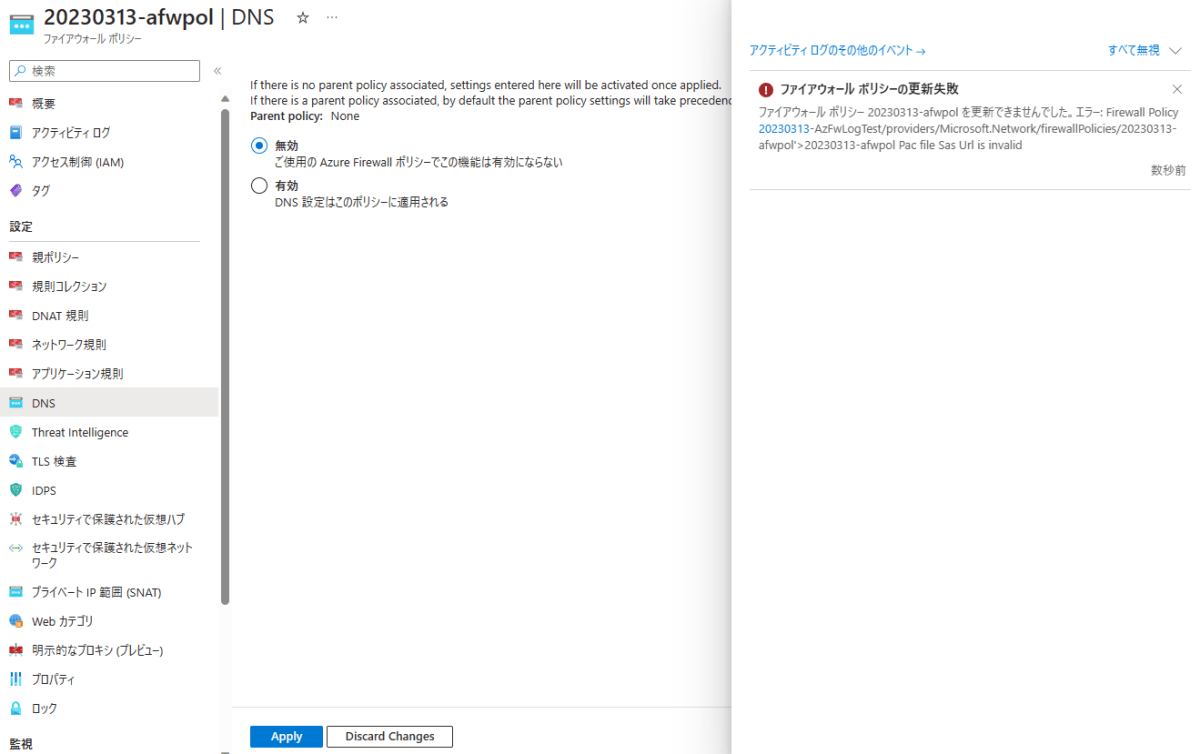Click すべて無視 dismiss-all link
The height and width of the screenshot is (754, 1200).
pos(1134,50)
